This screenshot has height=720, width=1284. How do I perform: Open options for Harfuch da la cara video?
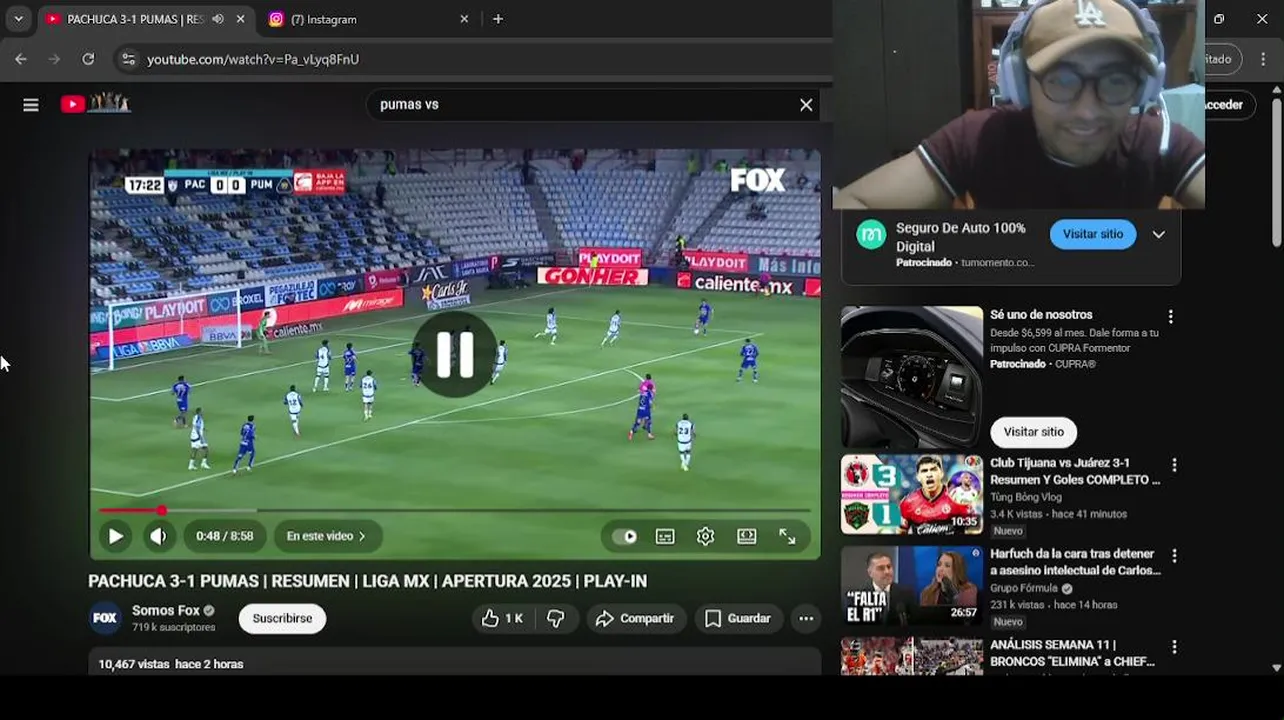pyautogui.click(x=1174, y=556)
